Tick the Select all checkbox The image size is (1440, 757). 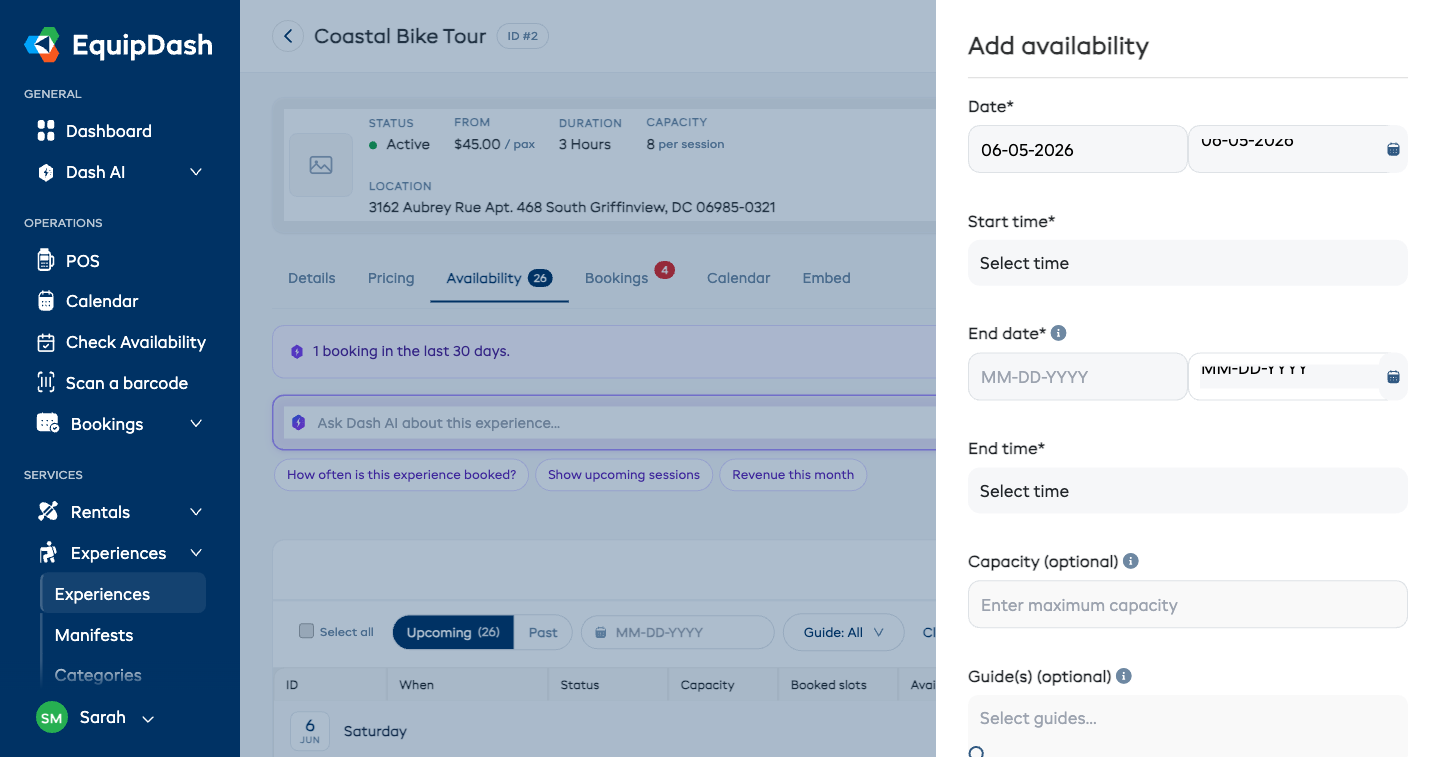[x=307, y=631]
